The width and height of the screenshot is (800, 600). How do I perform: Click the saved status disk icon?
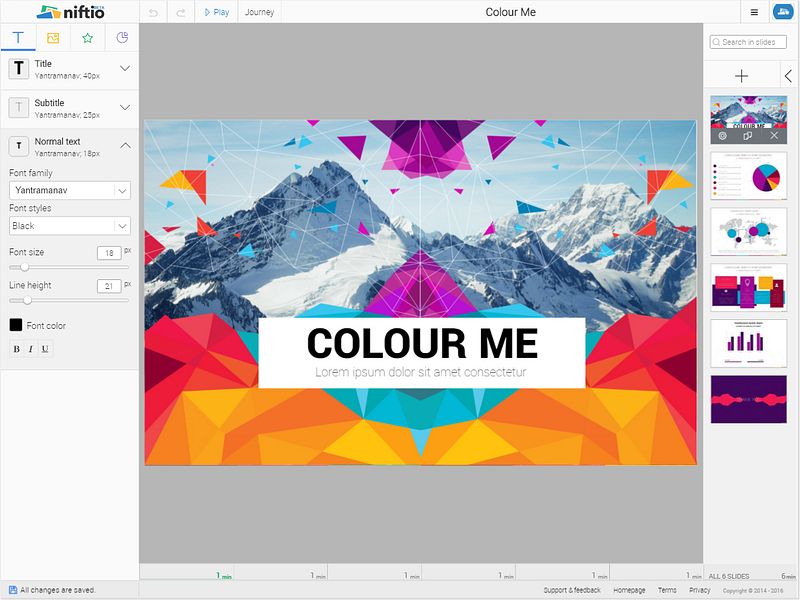[13, 590]
